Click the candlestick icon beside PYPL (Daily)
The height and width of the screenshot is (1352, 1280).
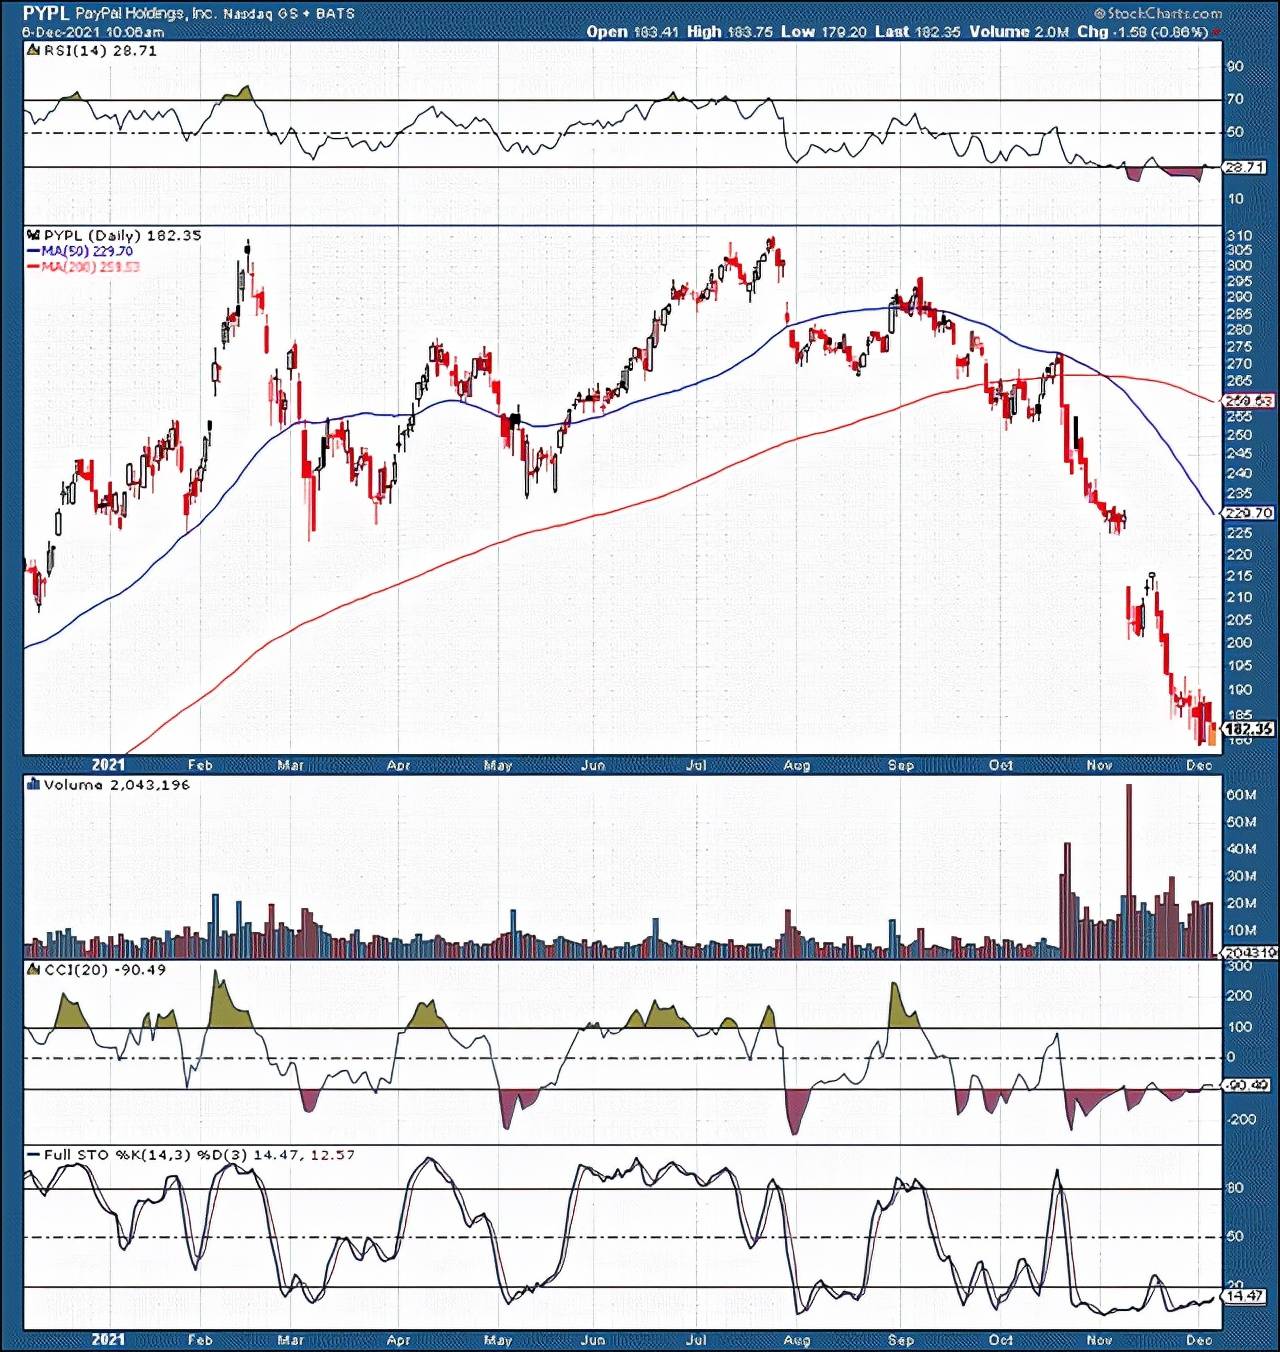coord(33,235)
